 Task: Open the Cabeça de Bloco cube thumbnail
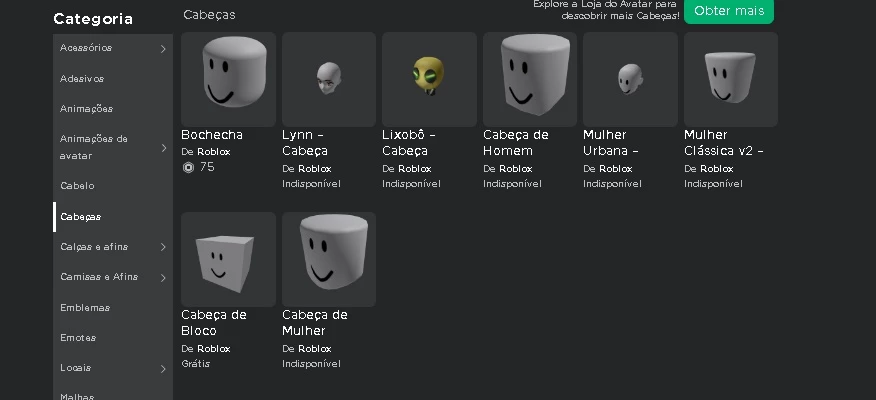click(x=228, y=259)
